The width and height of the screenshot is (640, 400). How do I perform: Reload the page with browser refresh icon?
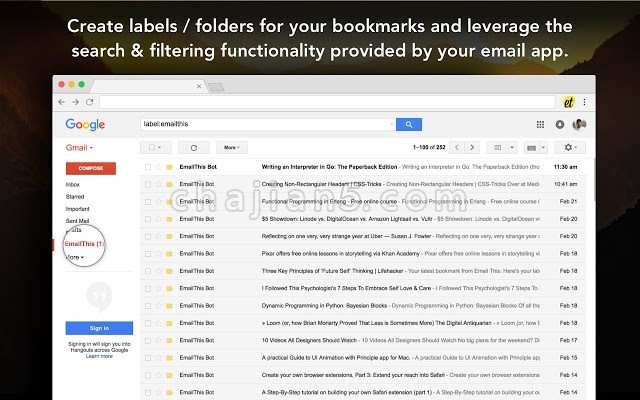pos(90,102)
